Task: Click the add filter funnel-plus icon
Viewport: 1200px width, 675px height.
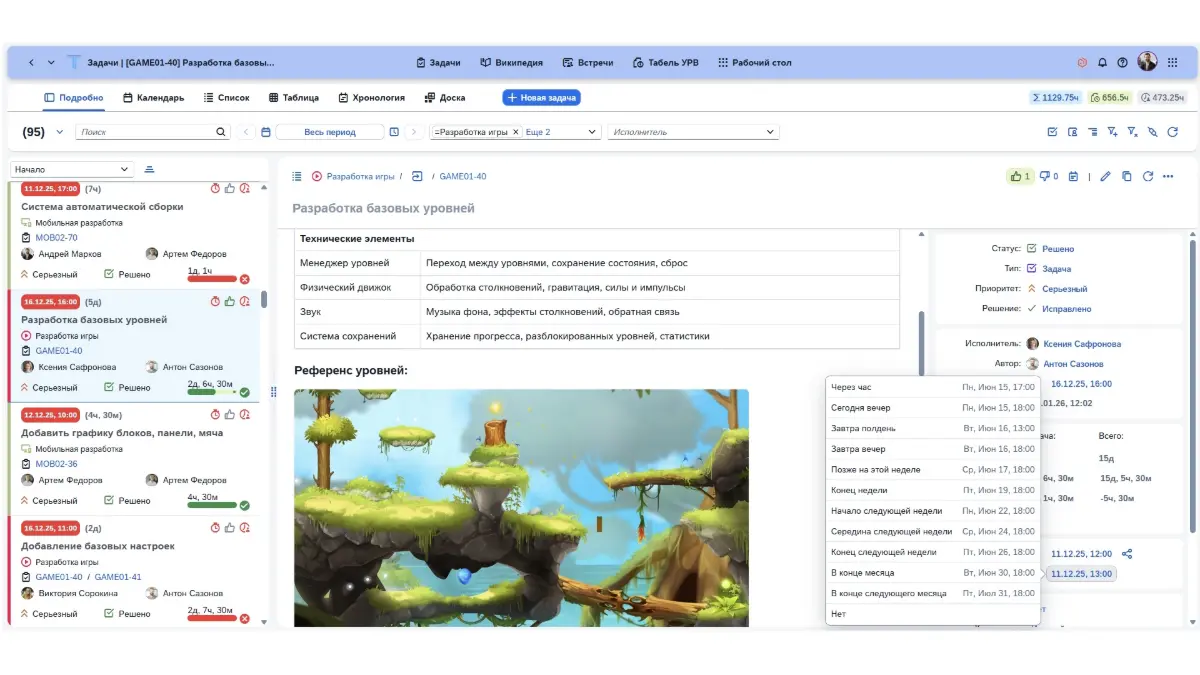Action: (x=1112, y=132)
